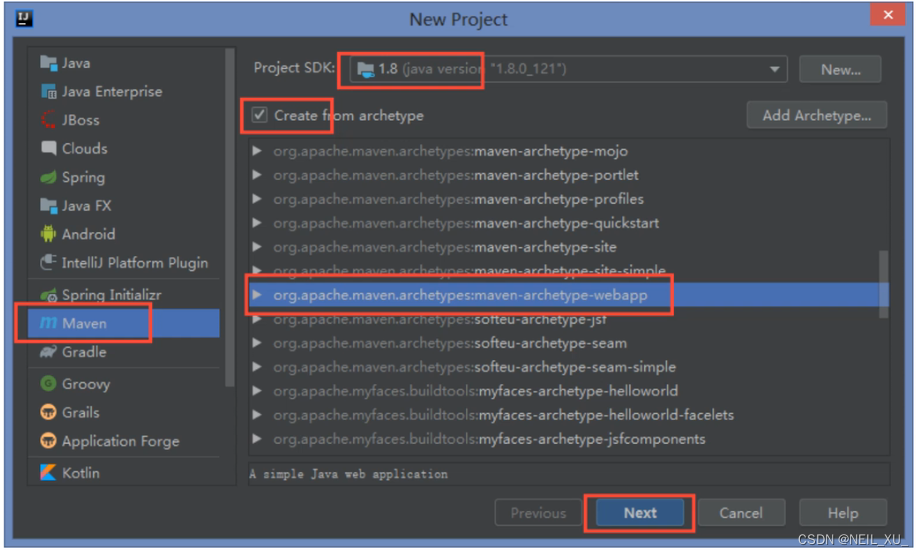Select maven-archetype-portlet row text
The width and height of the screenshot is (924, 556).
click(456, 176)
